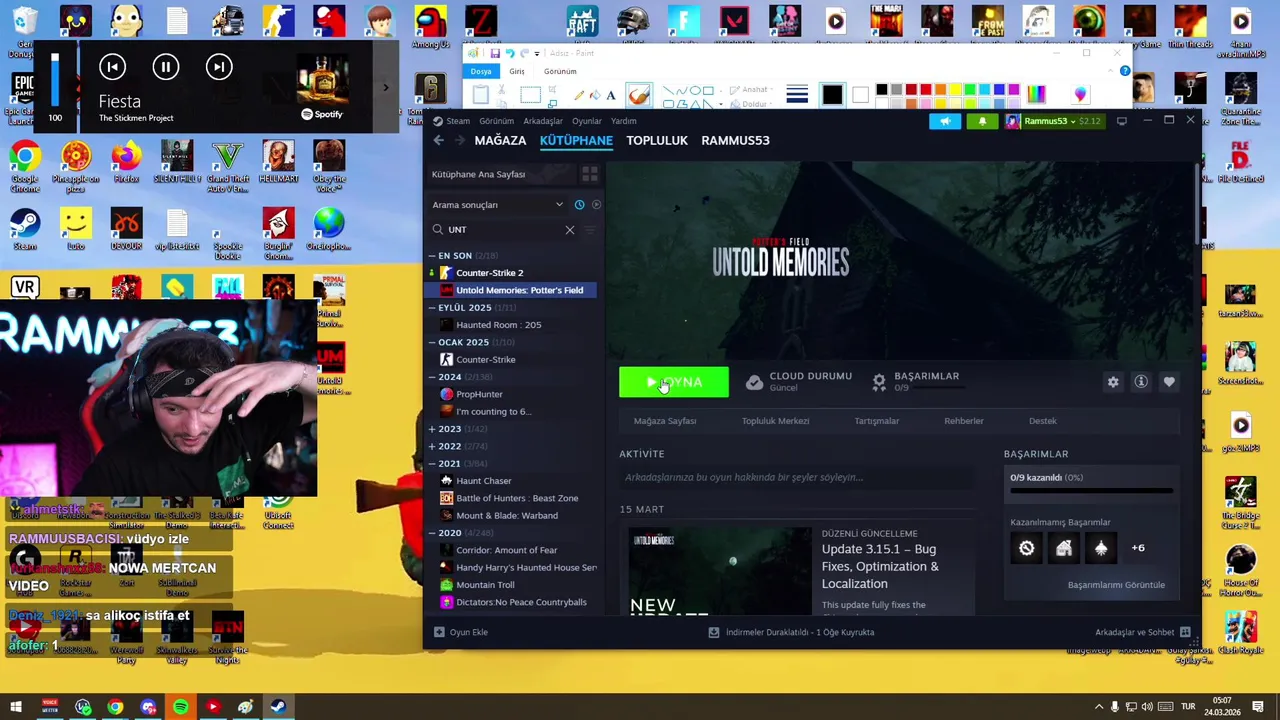Open Tartışmalar link

tap(876, 421)
